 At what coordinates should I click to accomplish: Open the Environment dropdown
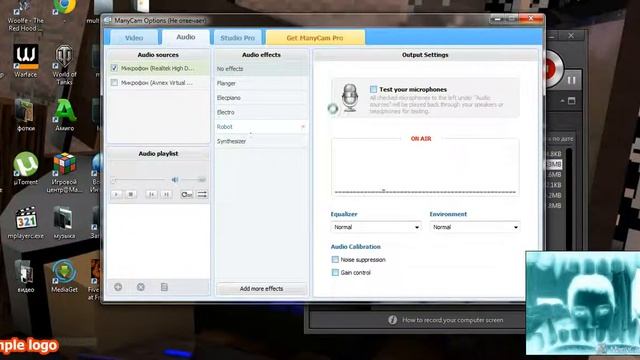pos(475,227)
